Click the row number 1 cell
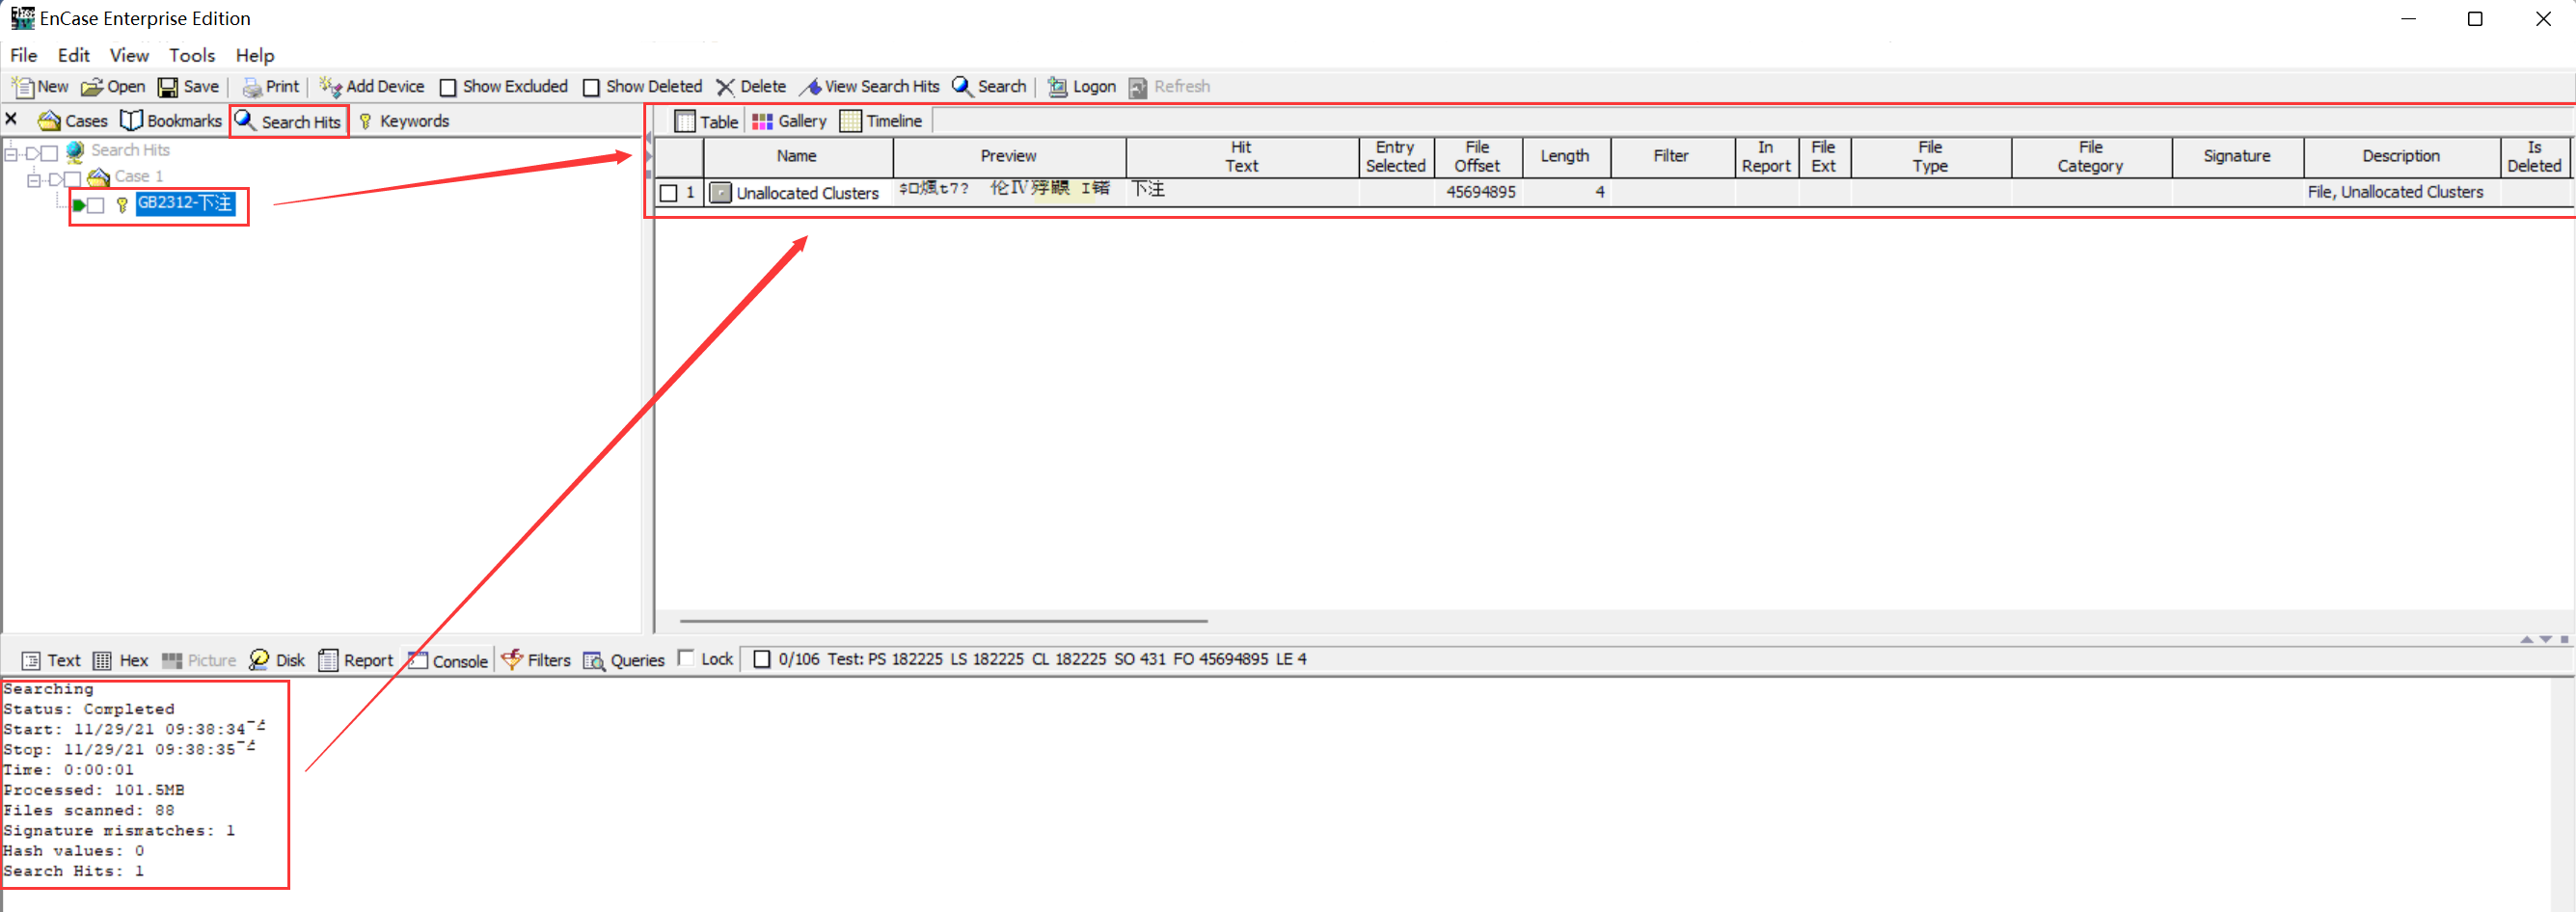 tap(690, 192)
